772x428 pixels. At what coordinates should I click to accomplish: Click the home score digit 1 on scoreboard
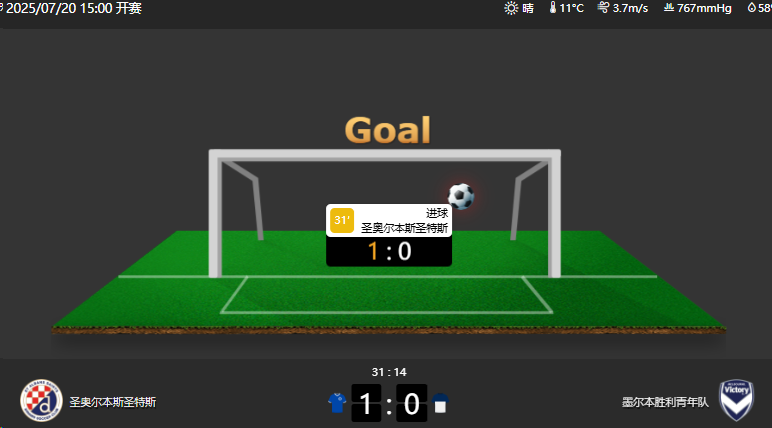pyautogui.click(x=366, y=403)
